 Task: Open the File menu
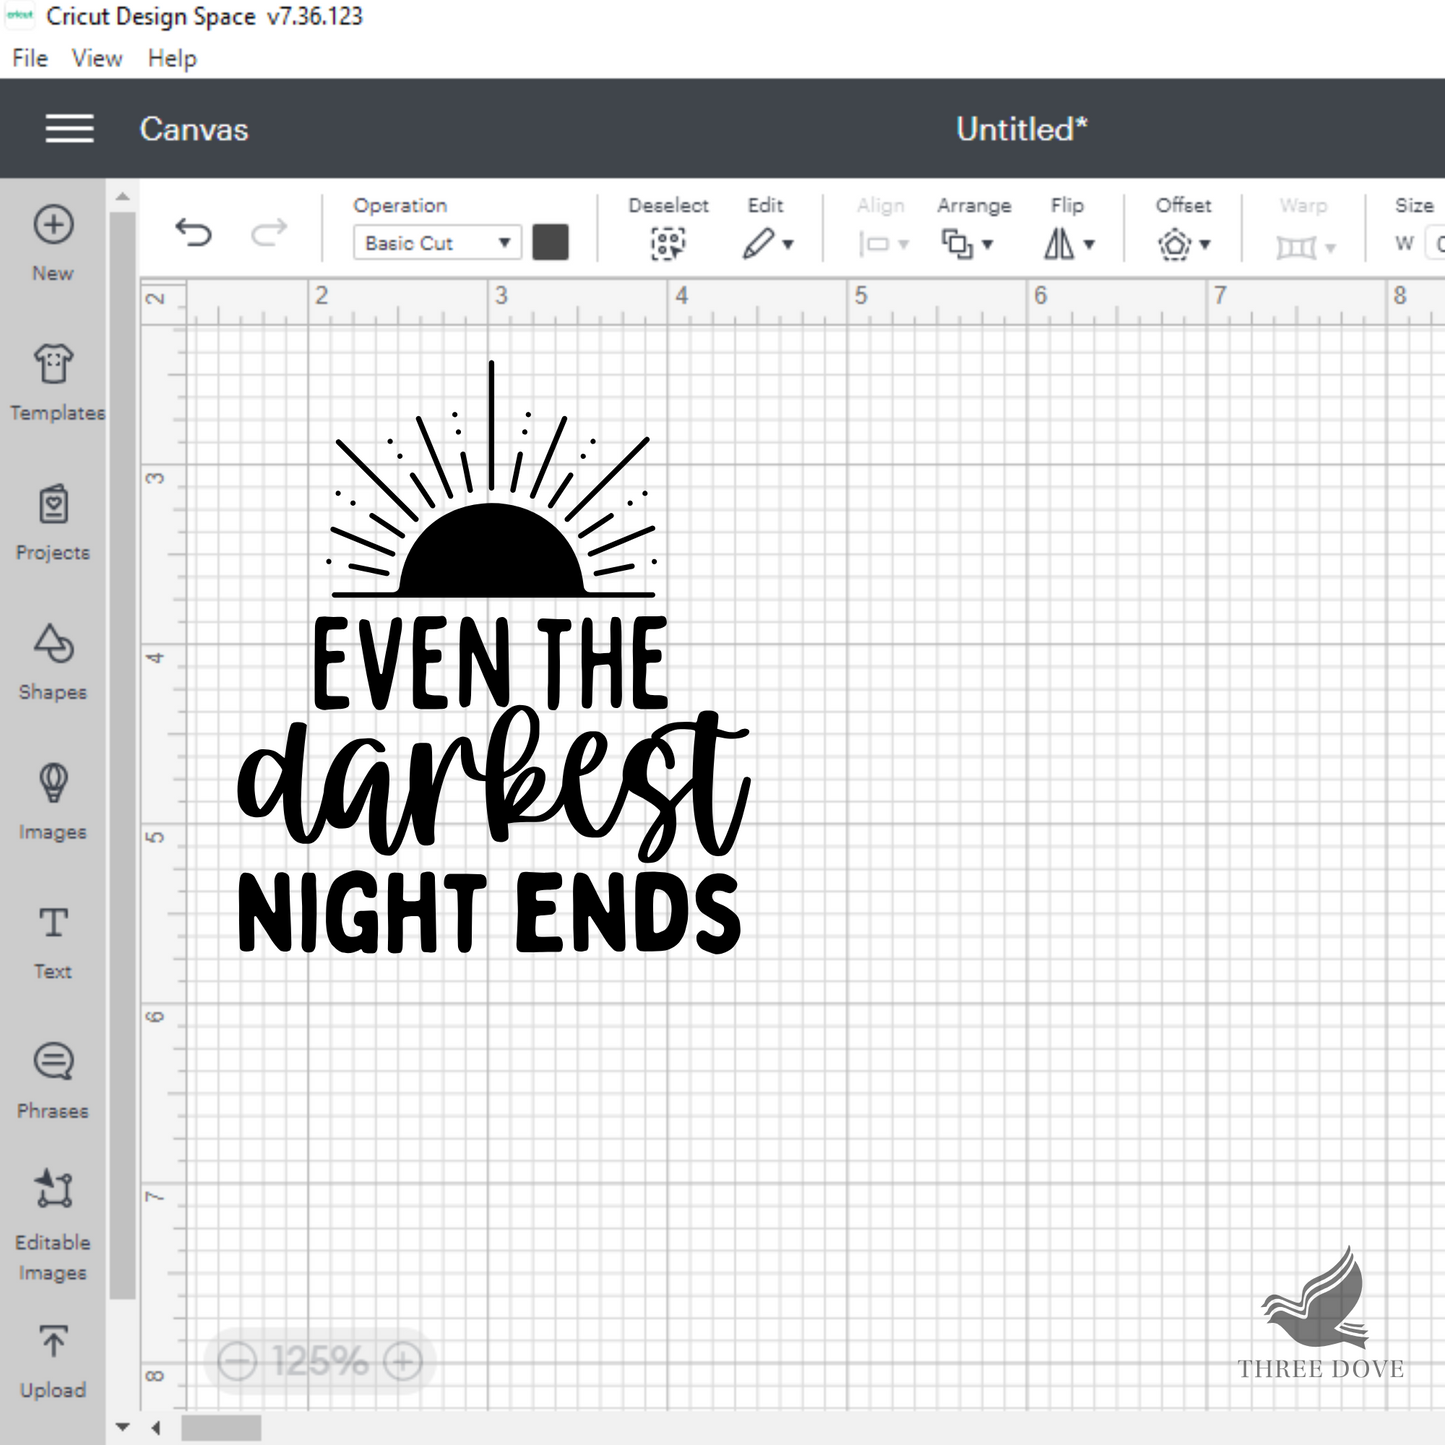coord(30,58)
